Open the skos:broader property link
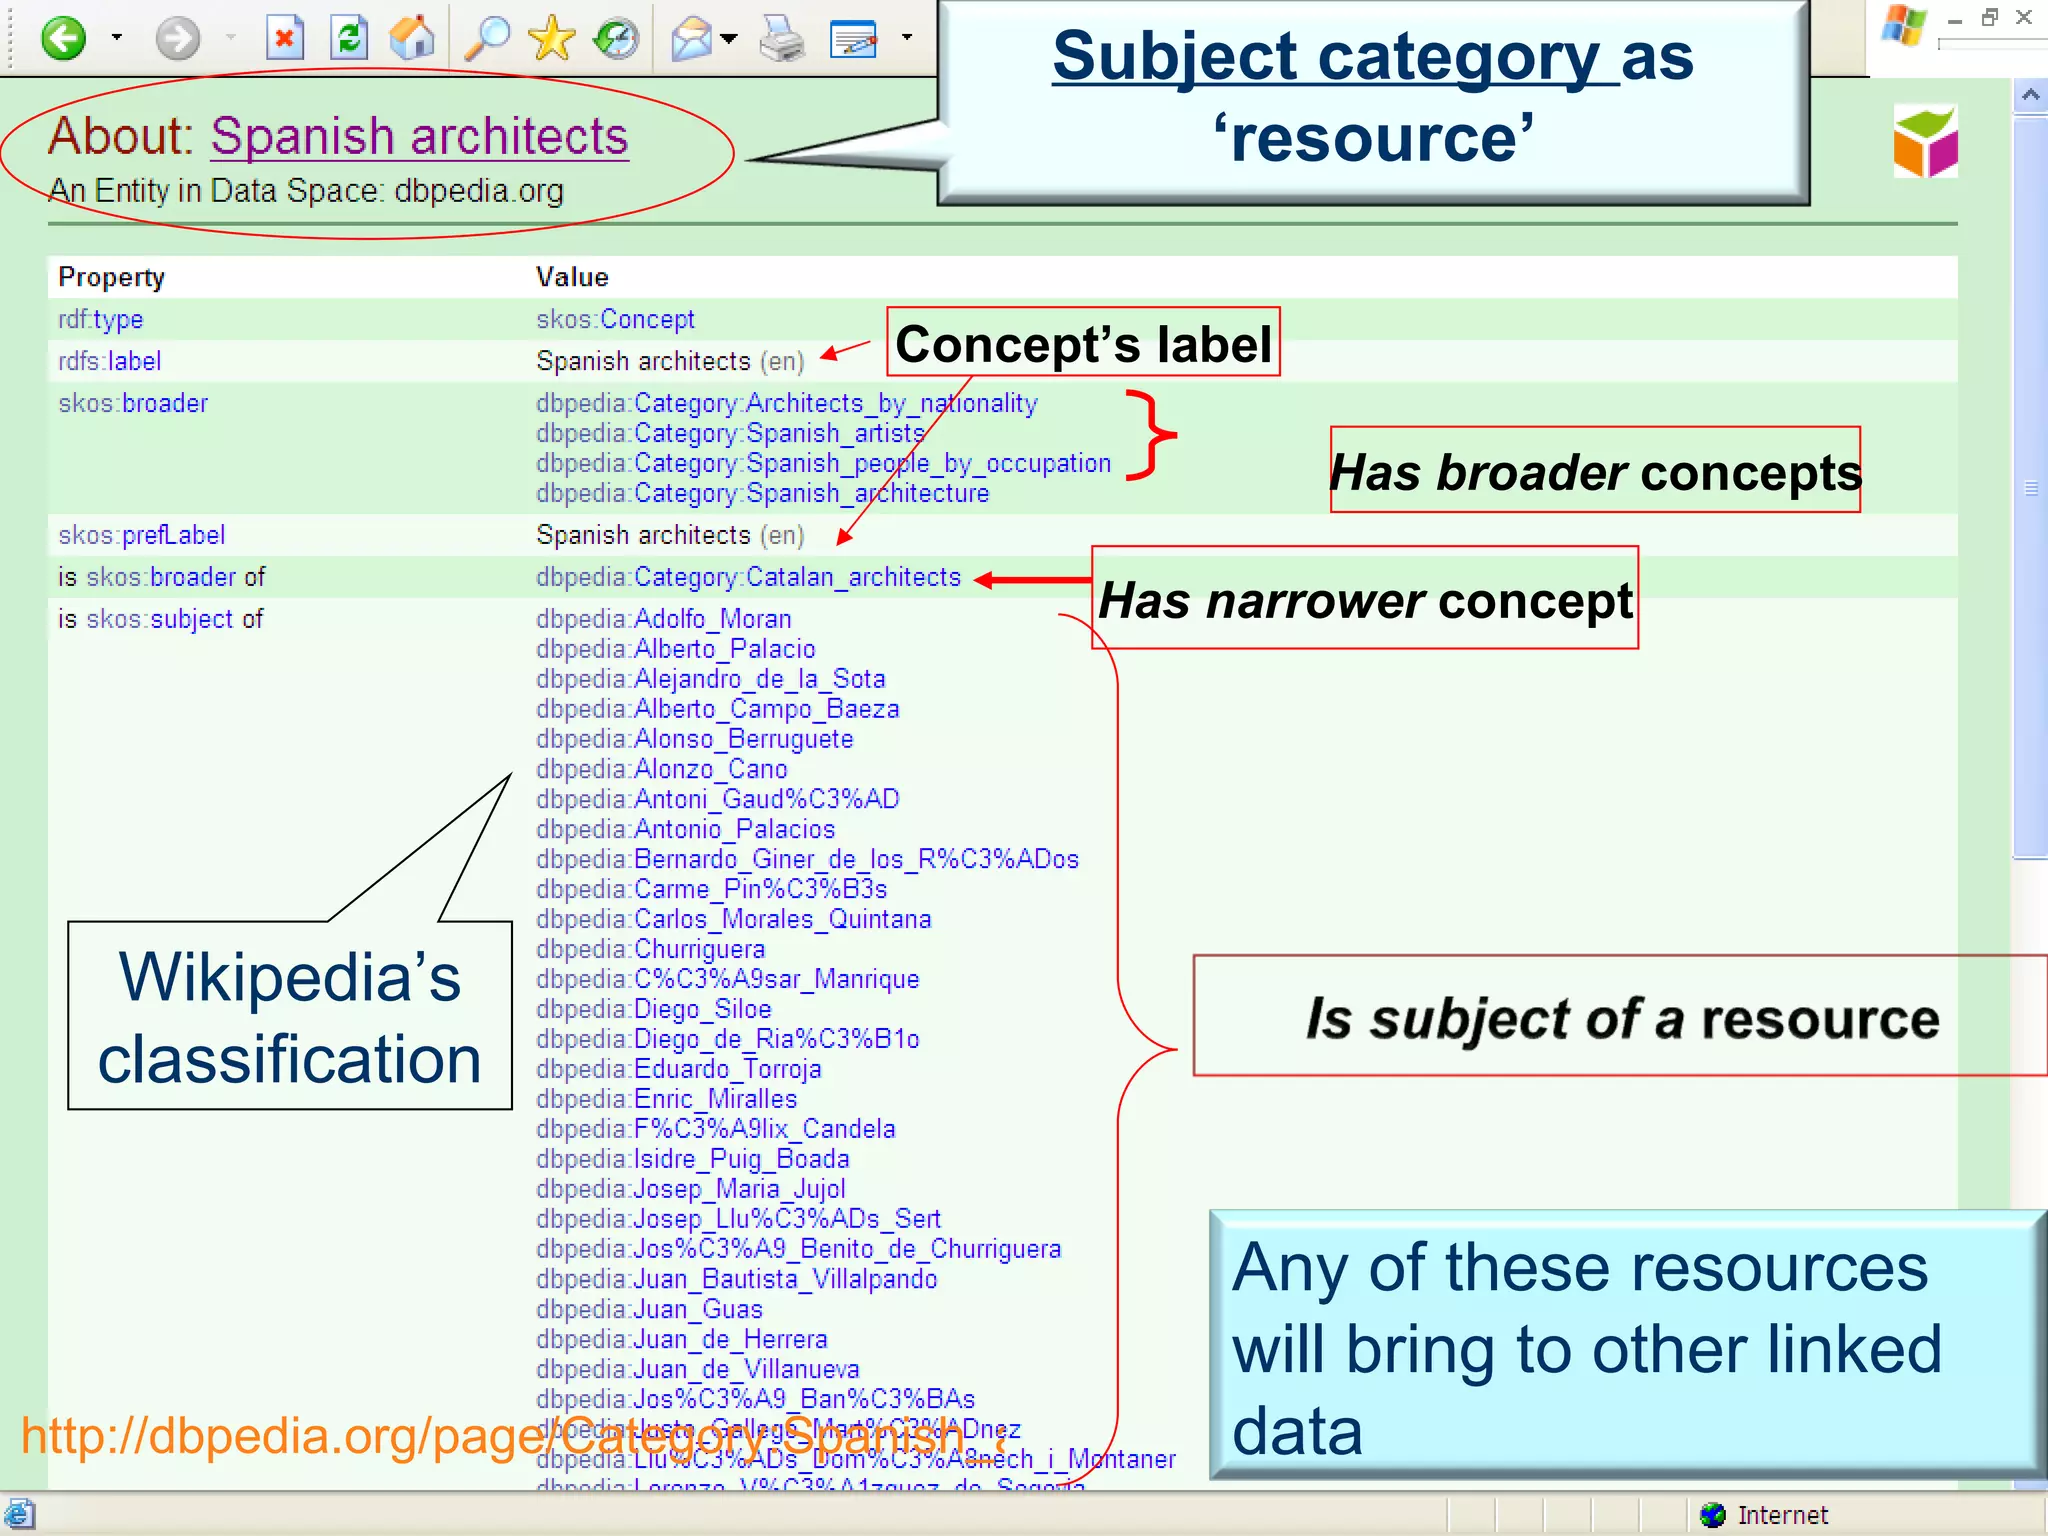 click(x=133, y=403)
